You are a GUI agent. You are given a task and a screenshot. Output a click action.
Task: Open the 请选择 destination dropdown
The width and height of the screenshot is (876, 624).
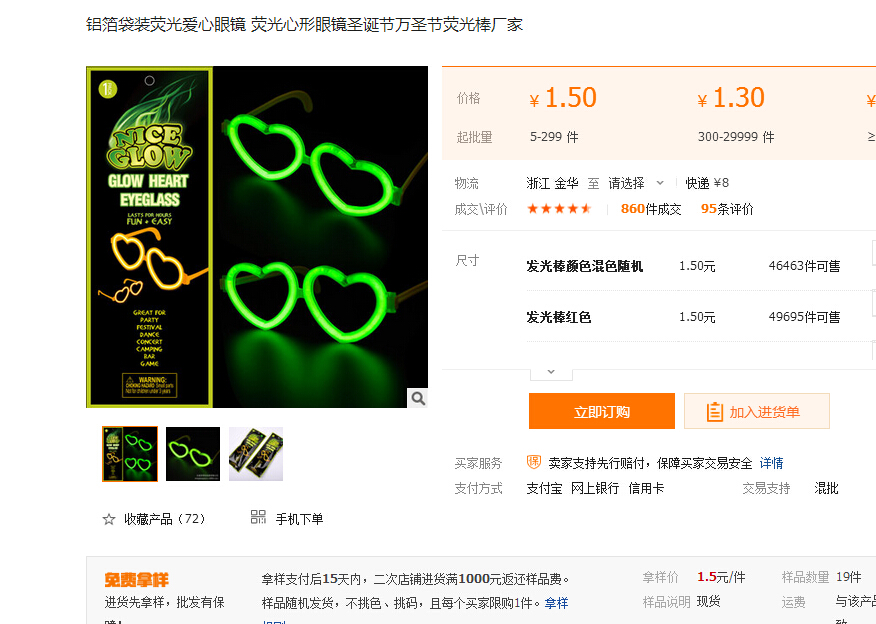[x=636, y=183]
